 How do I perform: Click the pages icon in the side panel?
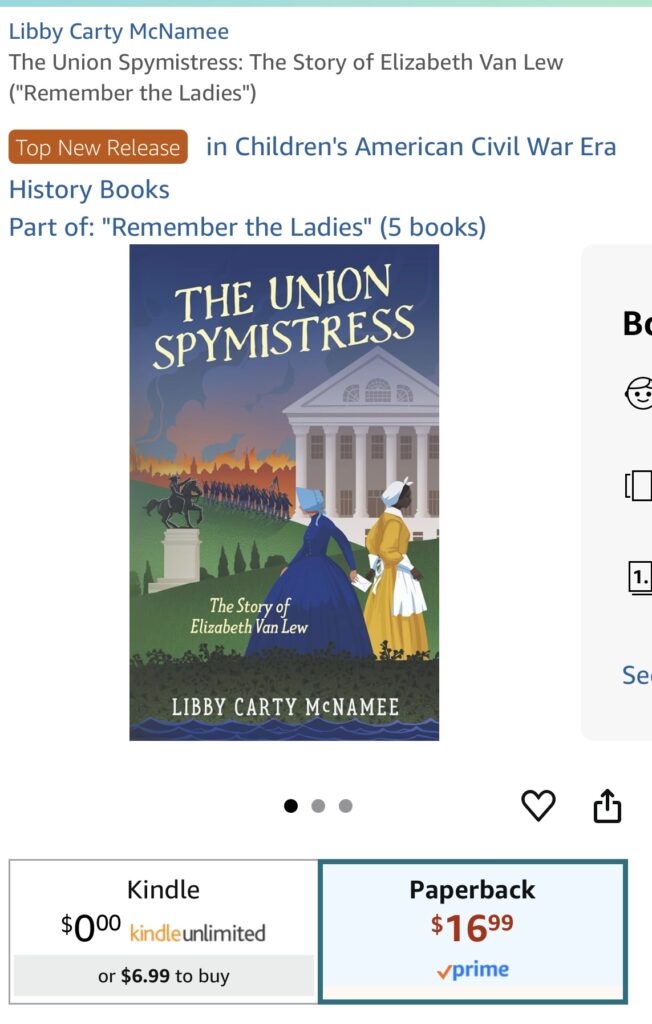coord(638,485)
